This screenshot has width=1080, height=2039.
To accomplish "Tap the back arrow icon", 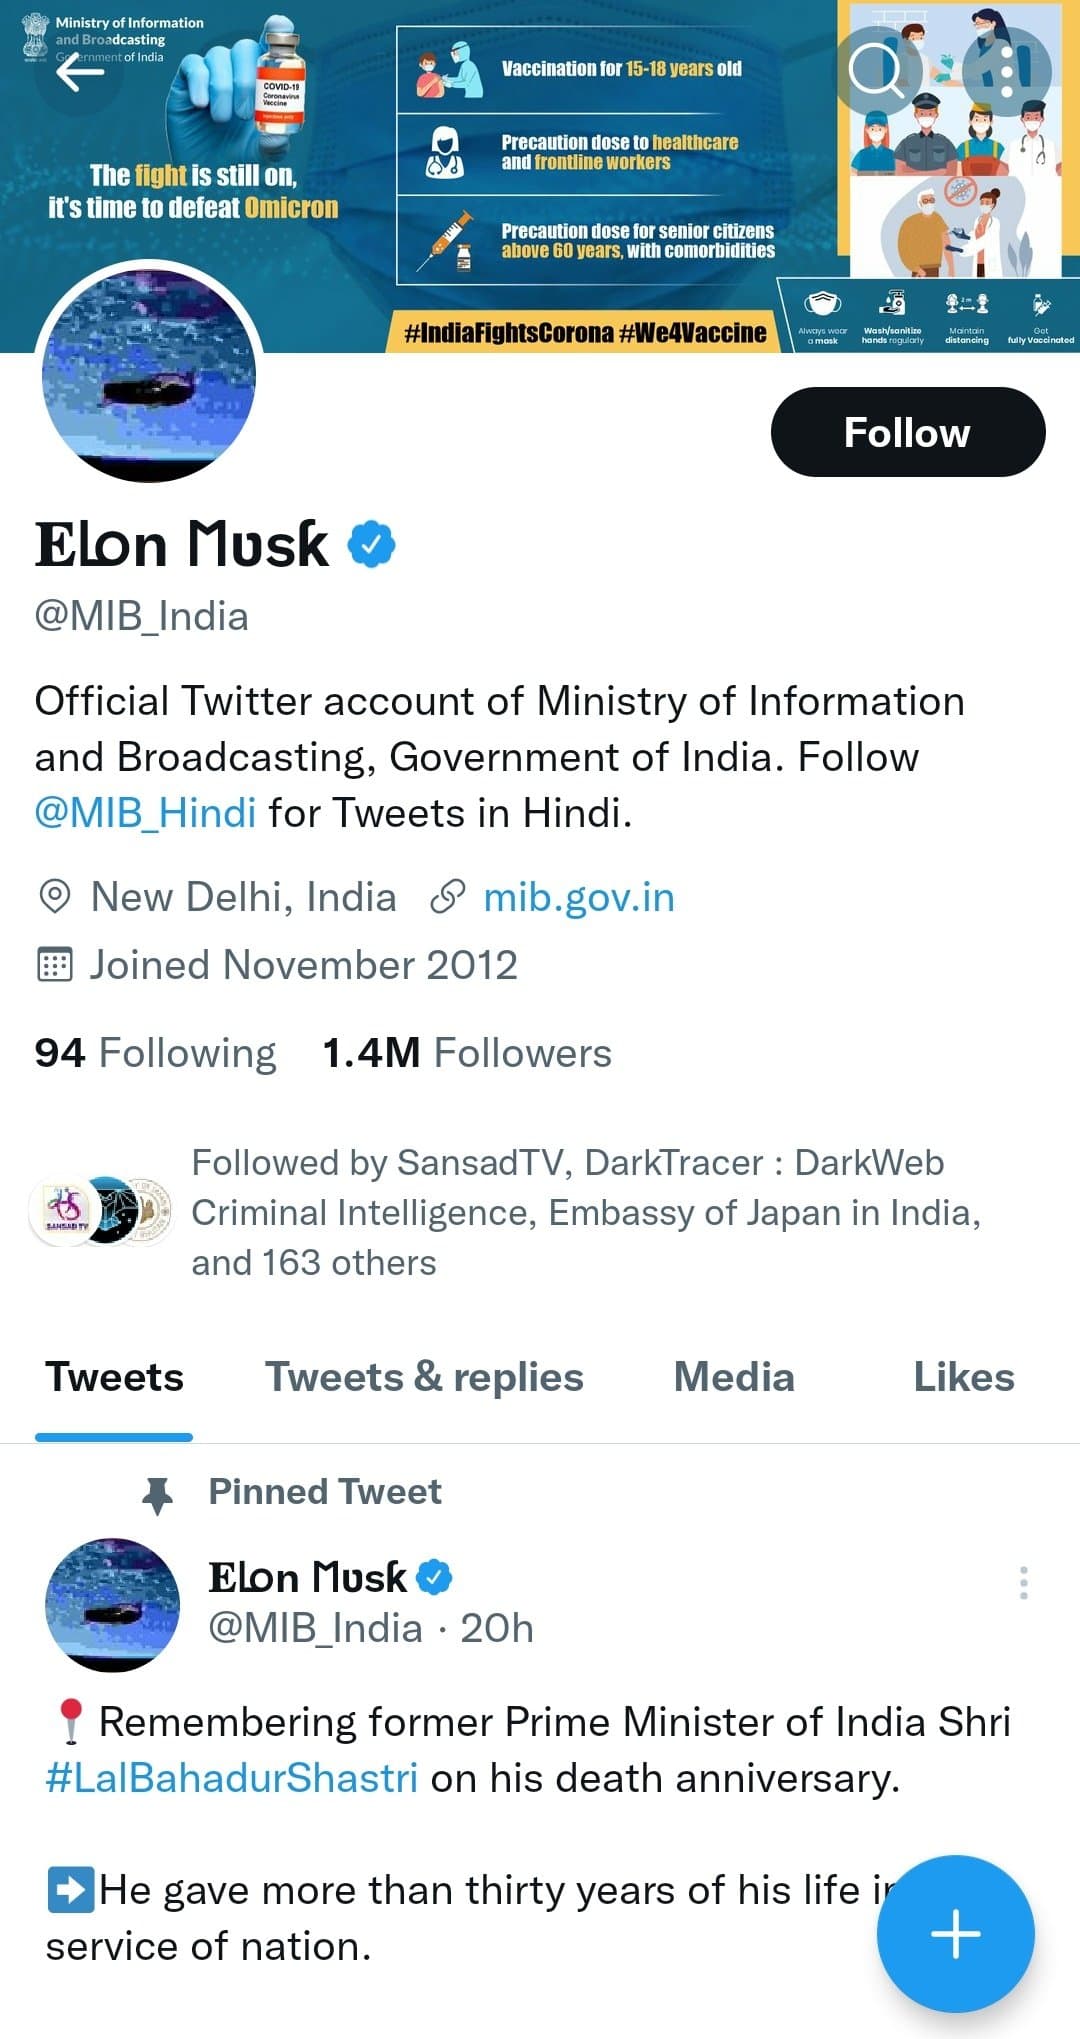I will pyautogui.click(x=80, y=70).
